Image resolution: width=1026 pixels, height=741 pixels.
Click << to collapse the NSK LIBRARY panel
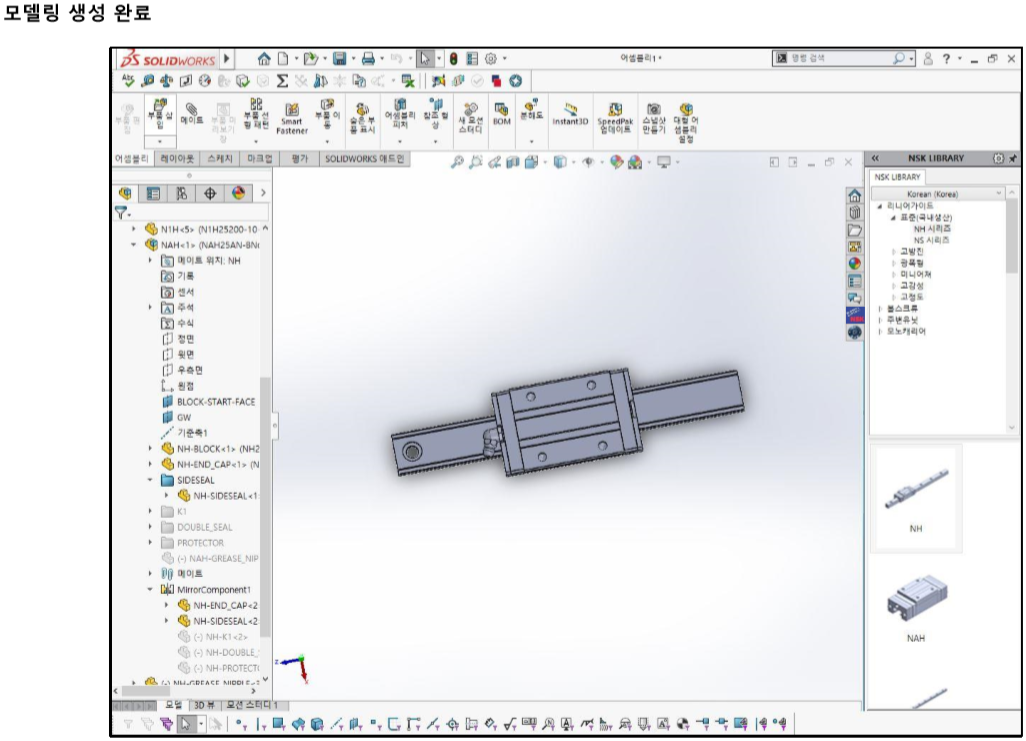coord(876,158)
